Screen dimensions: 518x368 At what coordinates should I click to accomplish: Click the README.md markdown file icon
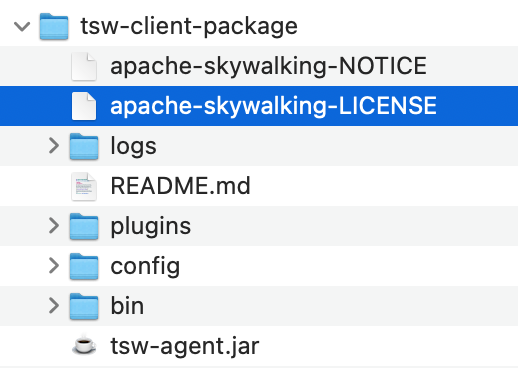click(84, 186)
